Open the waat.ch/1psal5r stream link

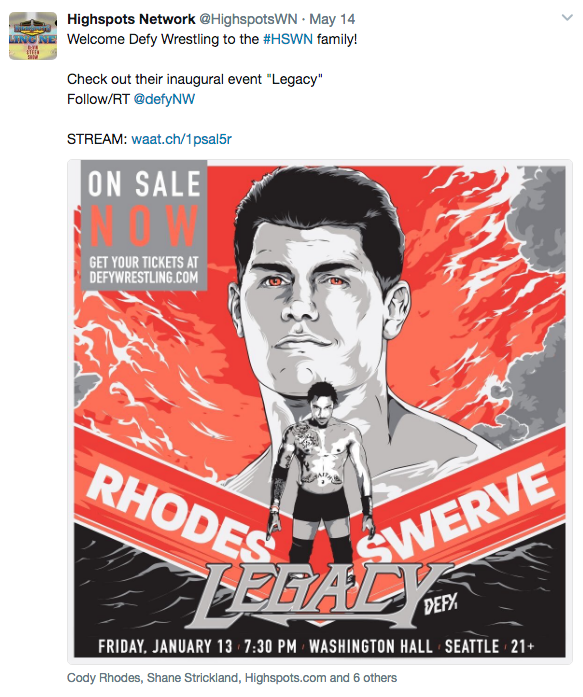click(x=182, y=139)
